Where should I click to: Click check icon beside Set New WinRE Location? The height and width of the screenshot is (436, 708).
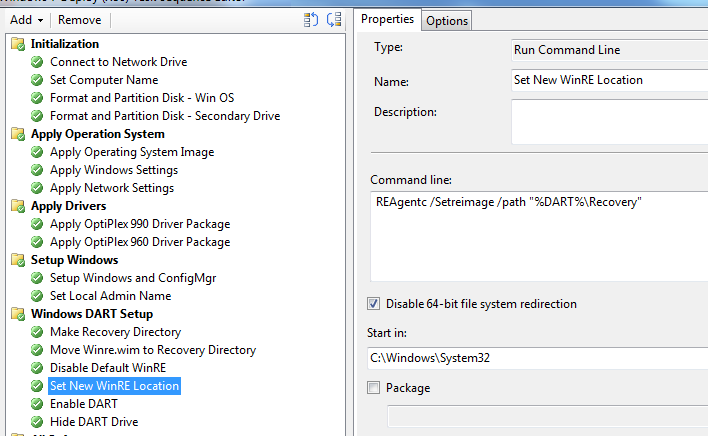[x=37, y=386]
